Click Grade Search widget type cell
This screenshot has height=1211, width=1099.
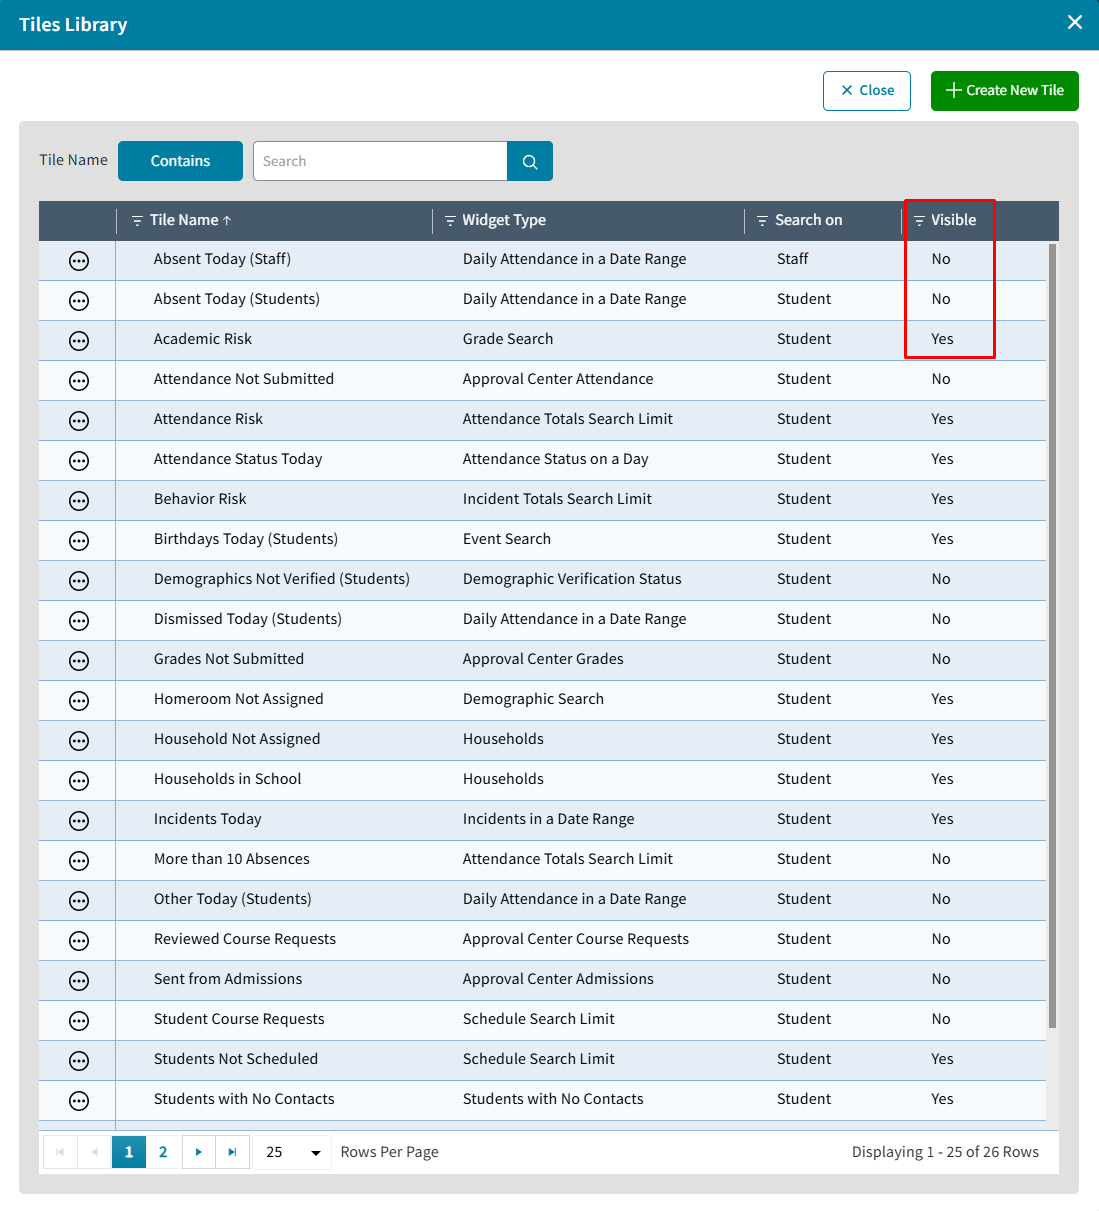coord(508,339)
